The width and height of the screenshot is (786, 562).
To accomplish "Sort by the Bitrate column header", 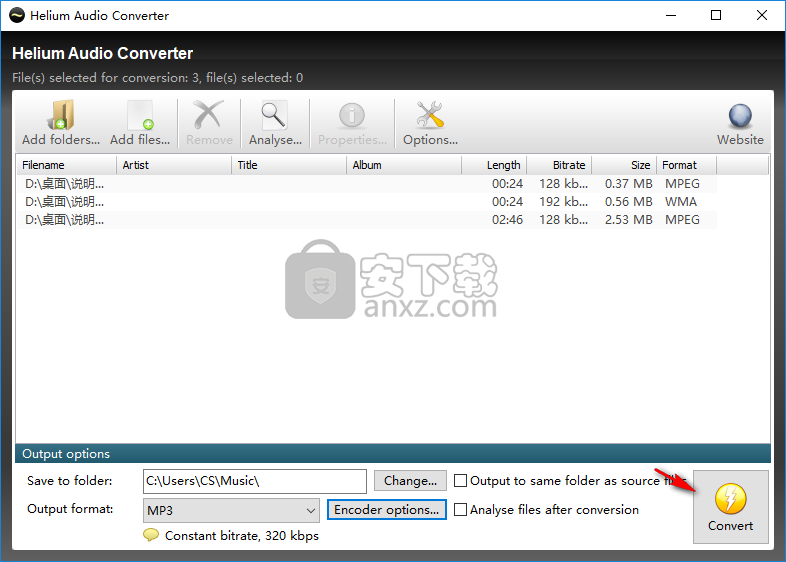I will [559, 165].
